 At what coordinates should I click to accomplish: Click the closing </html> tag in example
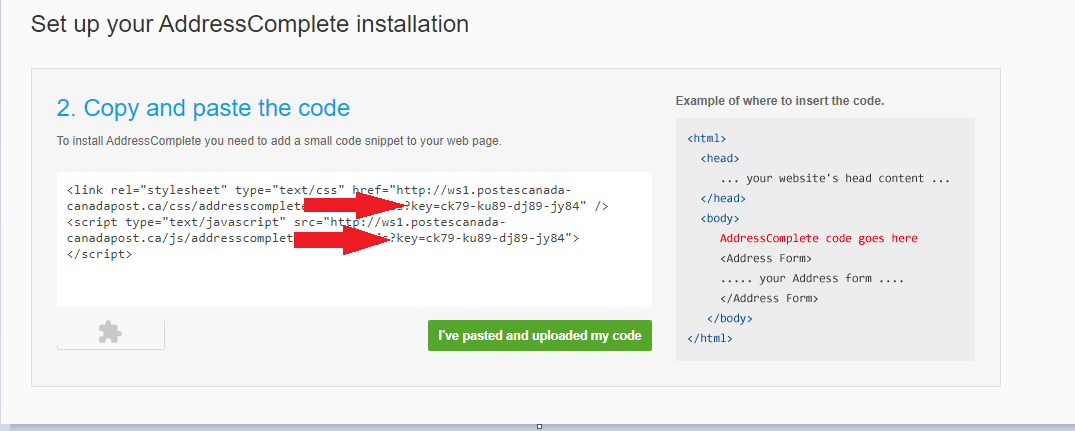(x=710, y=338)
